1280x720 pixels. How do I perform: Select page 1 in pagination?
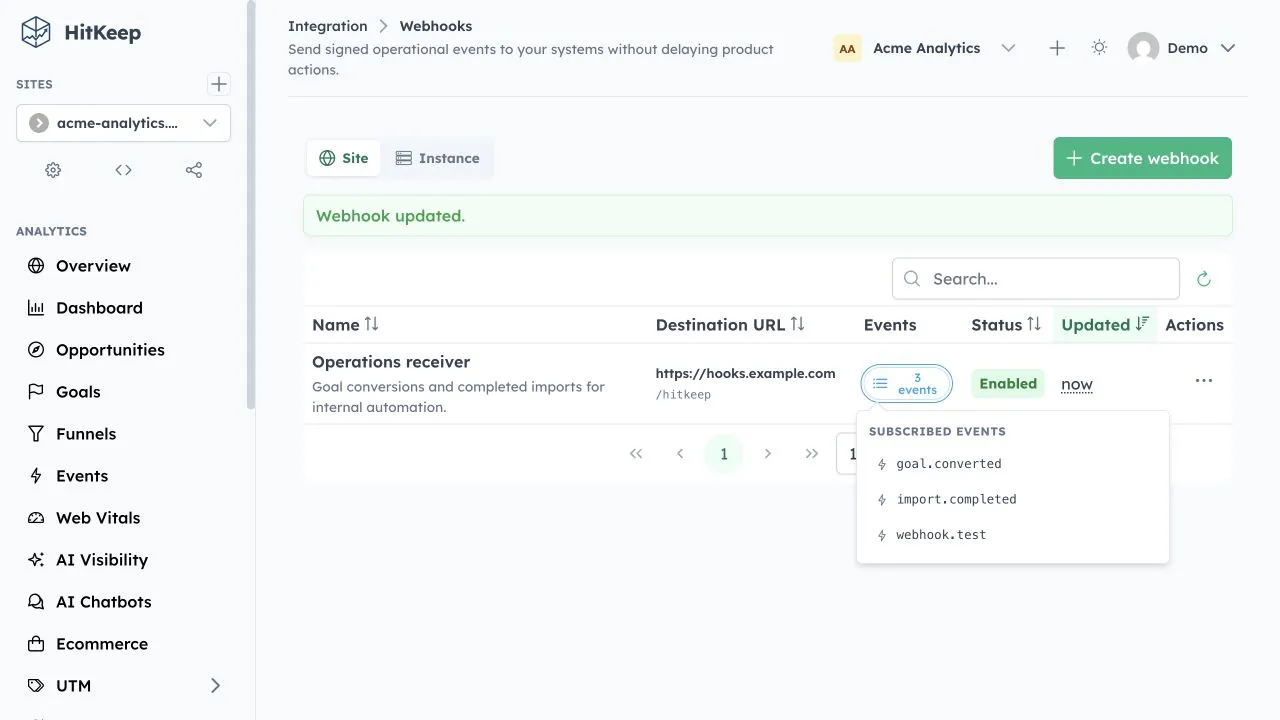tap(724, 454)
